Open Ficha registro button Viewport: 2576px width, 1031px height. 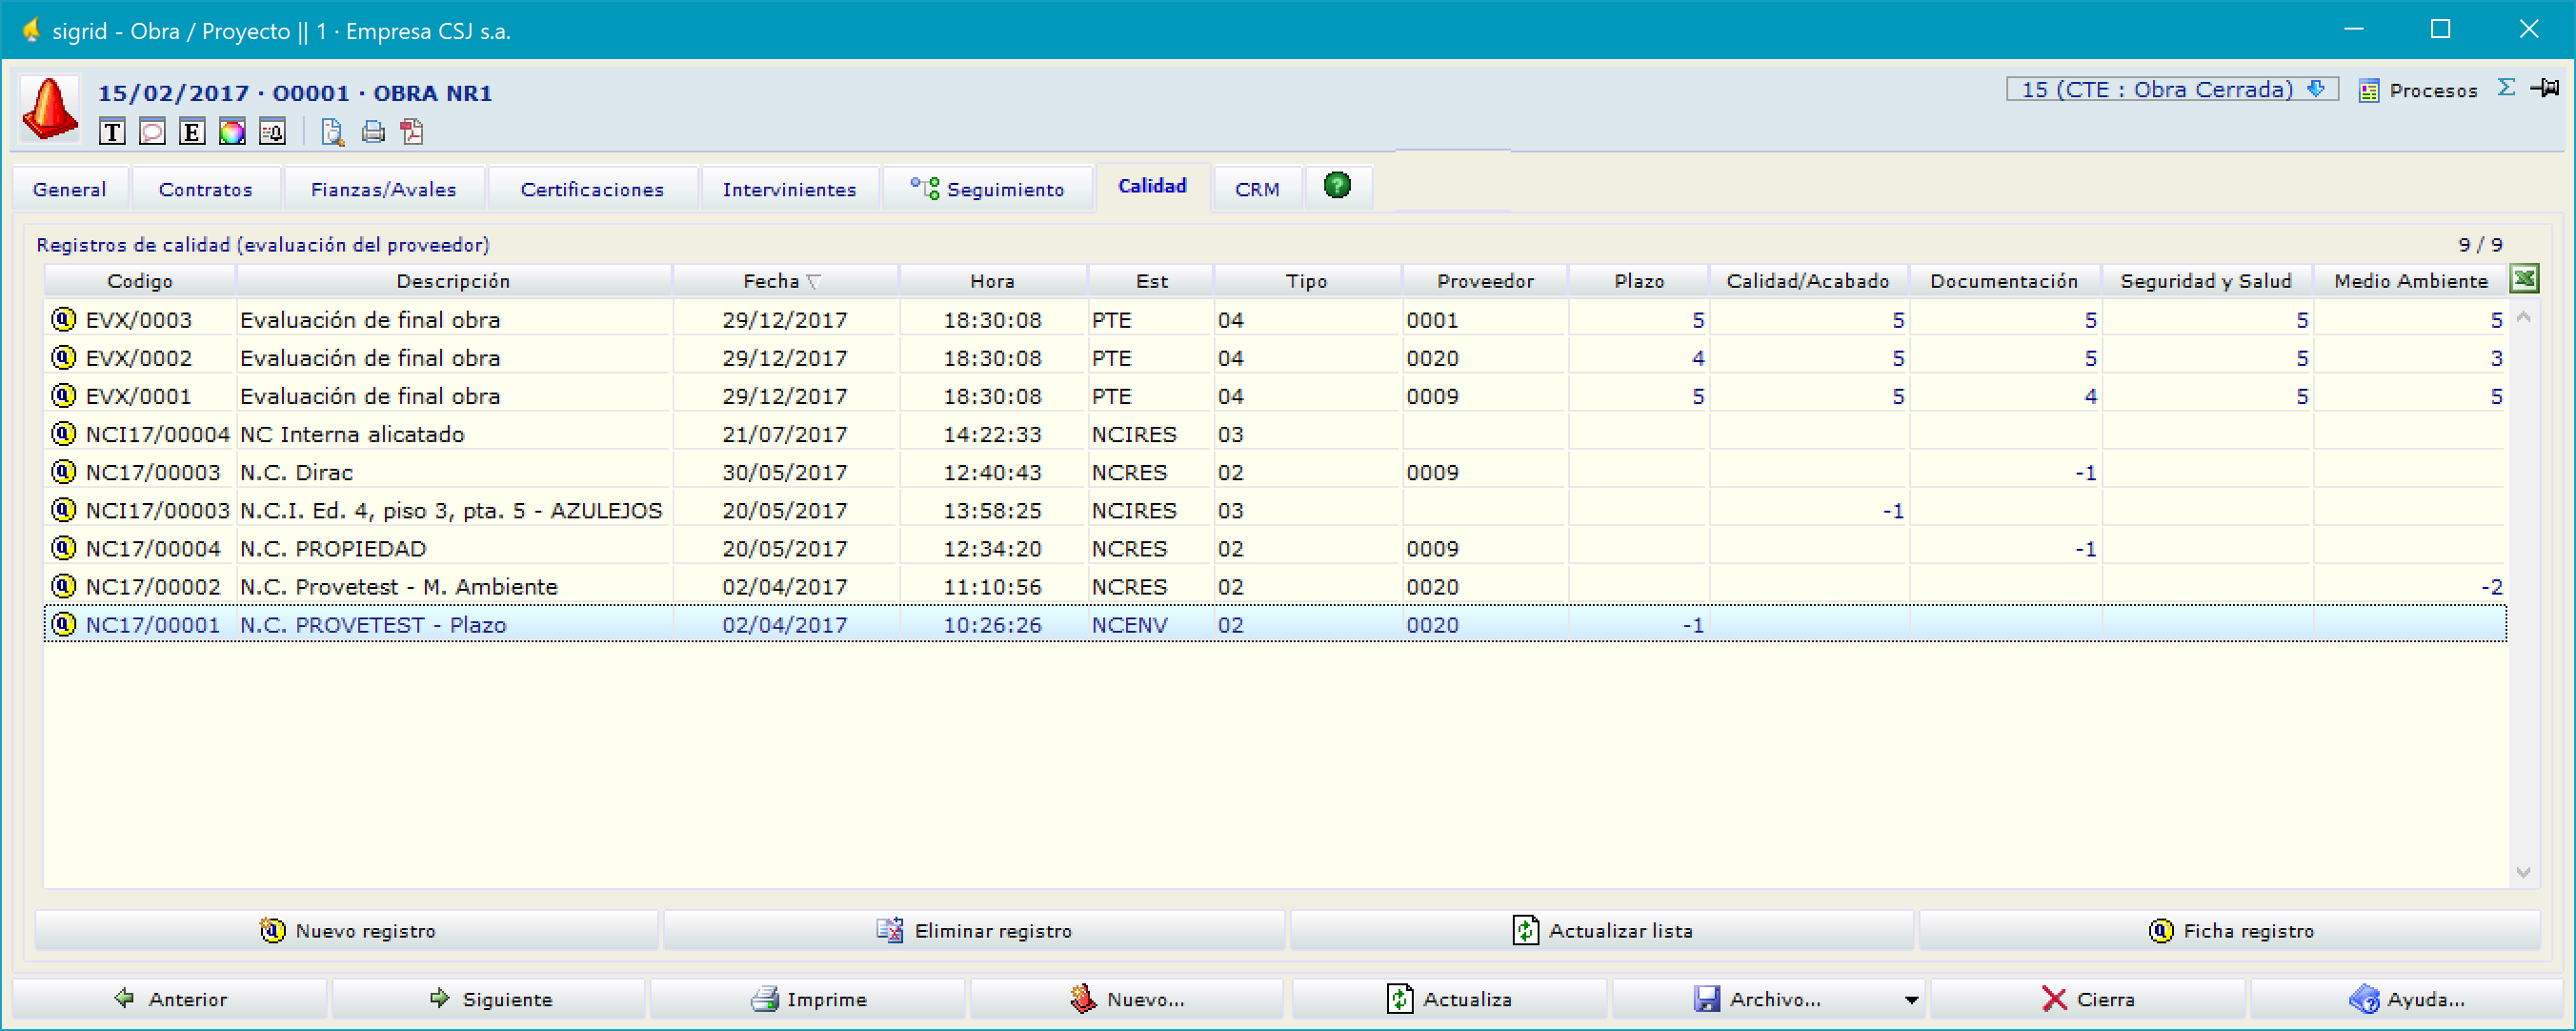point(2230,930)
